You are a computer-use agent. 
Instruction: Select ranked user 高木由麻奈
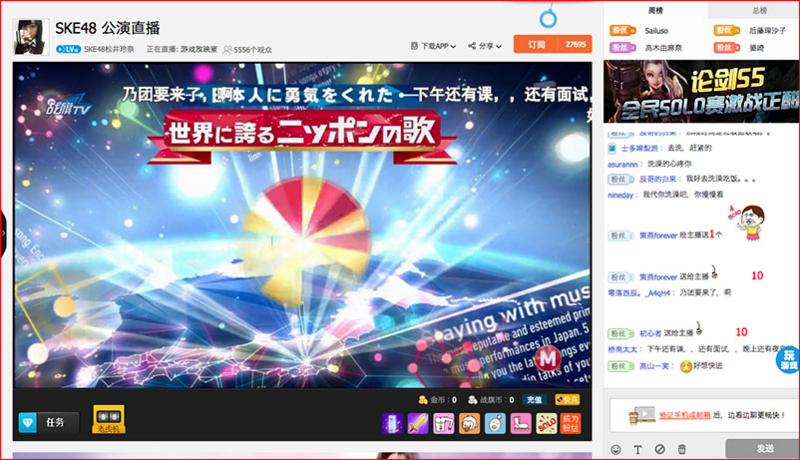tap(663, 47)
